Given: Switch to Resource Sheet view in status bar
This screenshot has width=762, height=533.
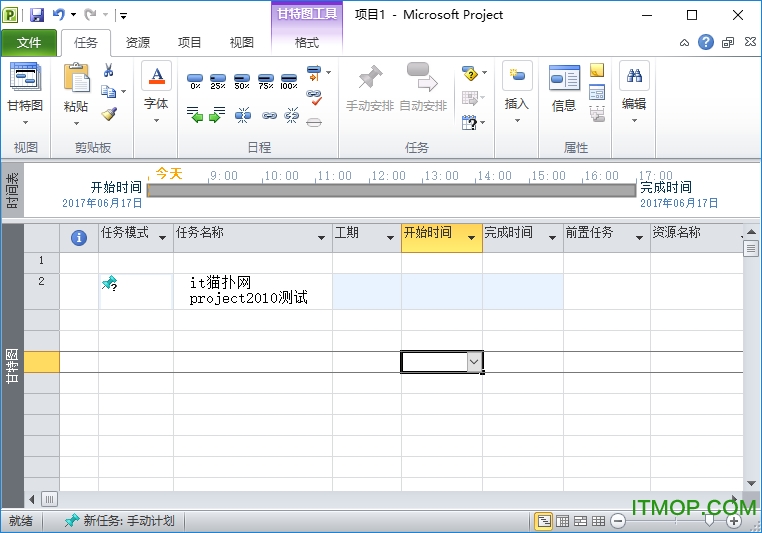Looking at the screenshot, I should (598, 521).
